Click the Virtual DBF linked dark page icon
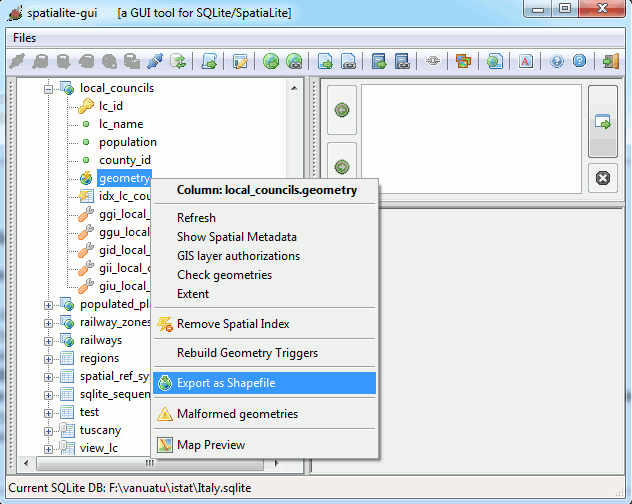The width and height of the screenshot is (632, 504). click(402, 61)
